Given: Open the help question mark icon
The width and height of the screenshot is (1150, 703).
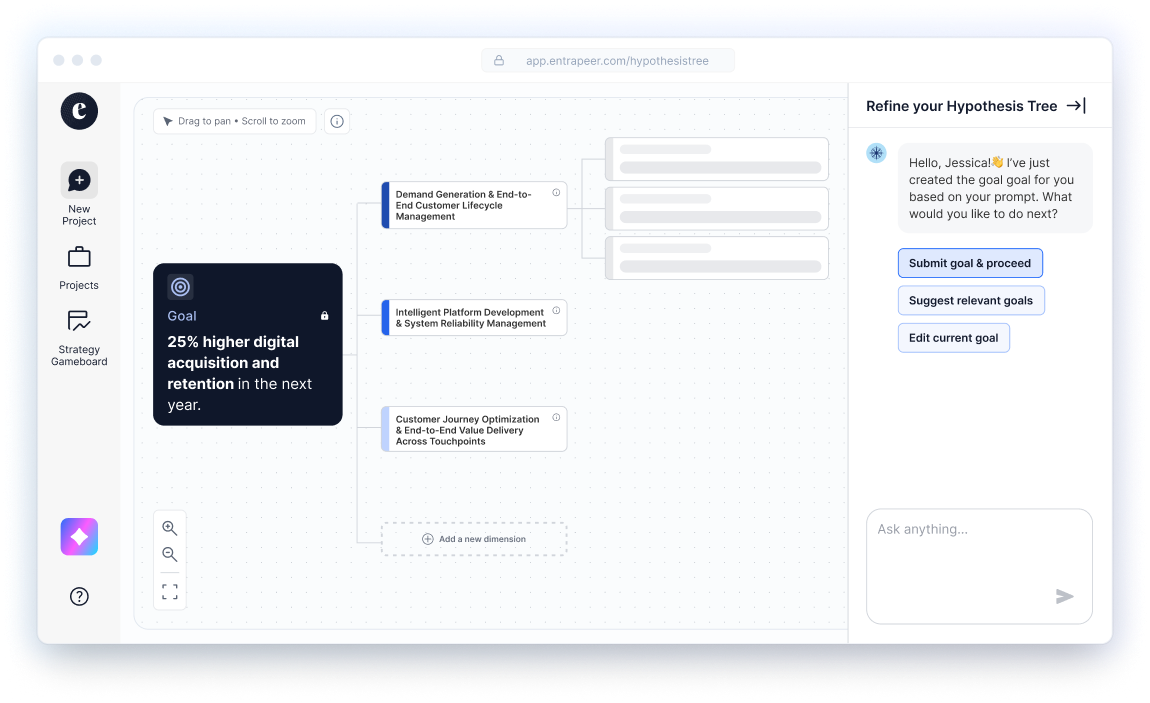Looking at the screenshot, I should point(79,597).
